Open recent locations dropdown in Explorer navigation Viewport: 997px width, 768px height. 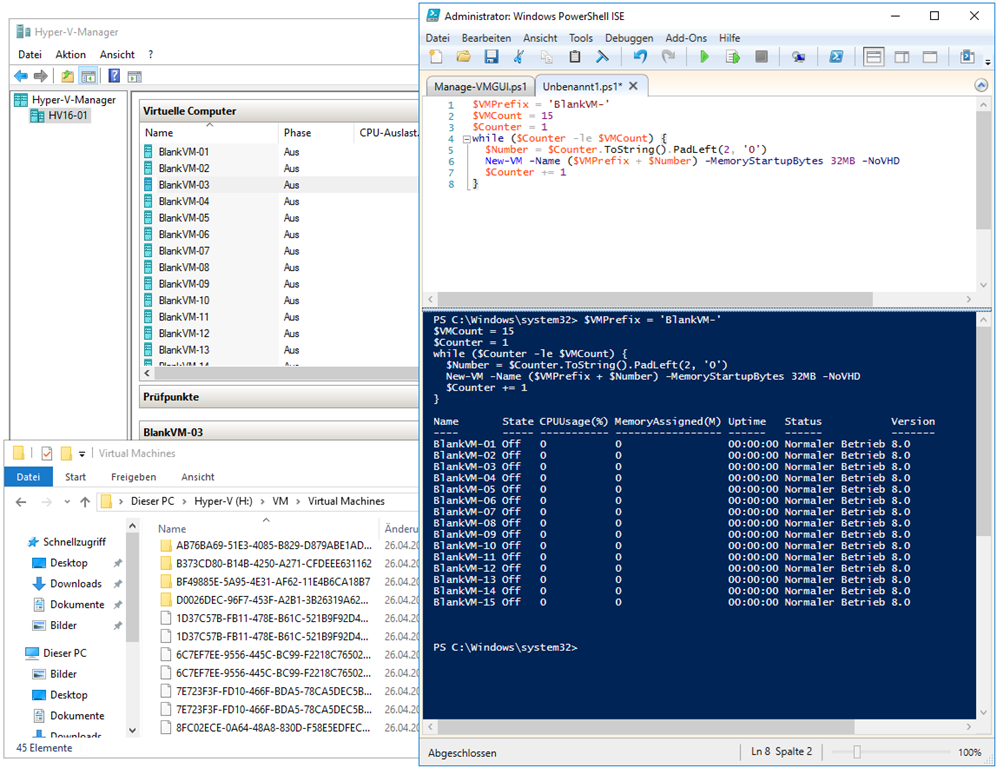(x=67, y=502)
